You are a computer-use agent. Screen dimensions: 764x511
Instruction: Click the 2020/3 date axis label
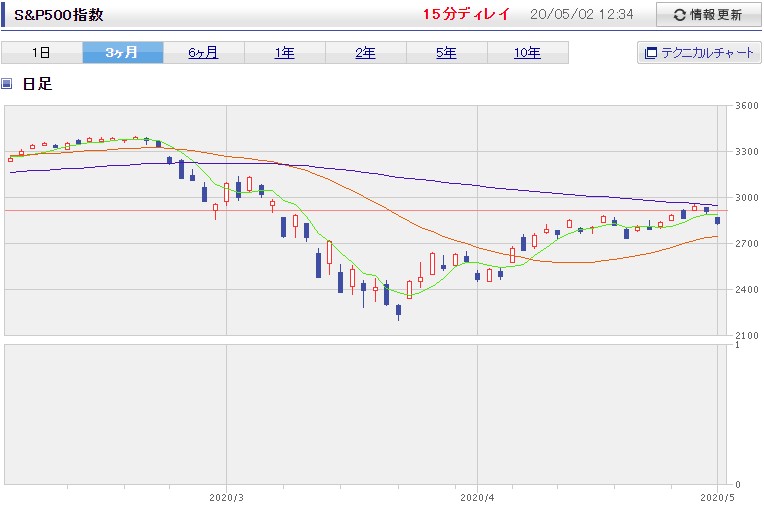pyautogui.click(x=227, y=497)
